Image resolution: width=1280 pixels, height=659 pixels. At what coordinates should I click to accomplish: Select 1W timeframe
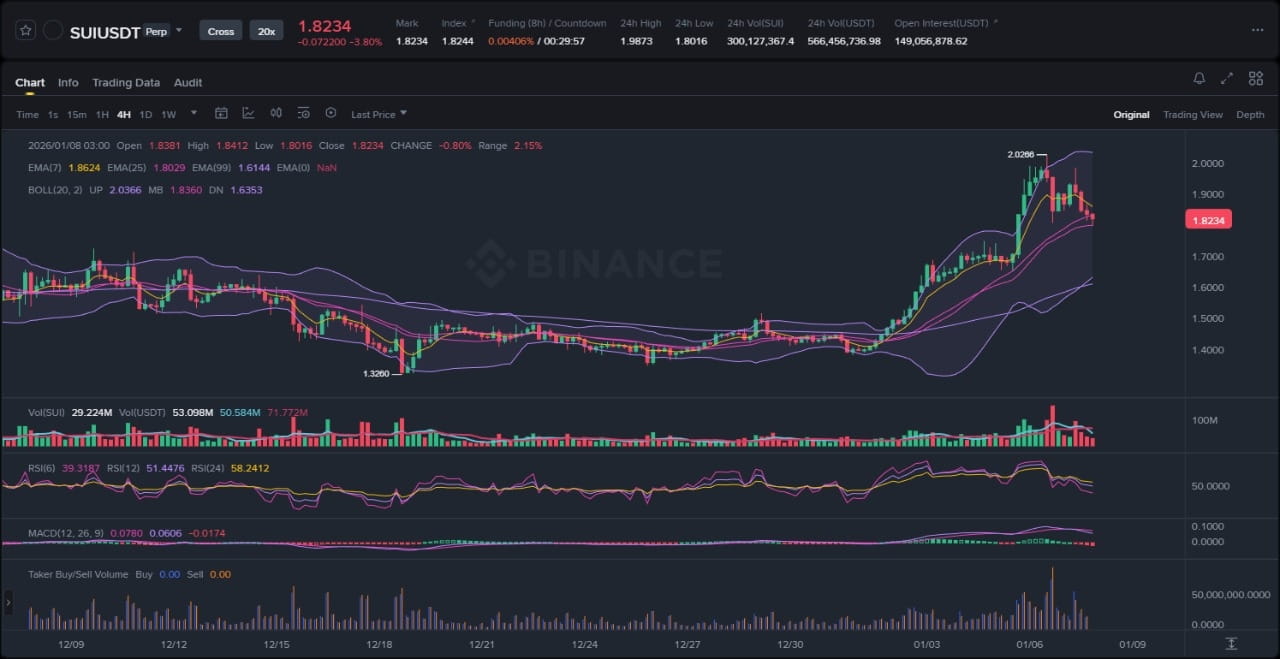pos(168,114)
